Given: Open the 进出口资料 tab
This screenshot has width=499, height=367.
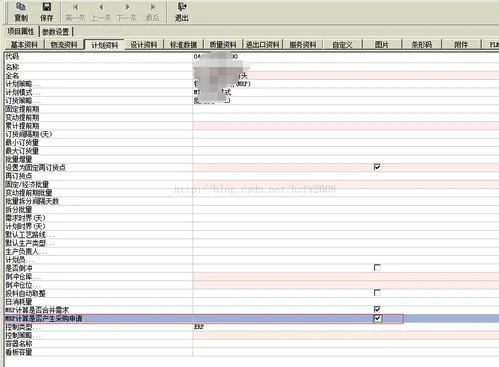Looking at the screenshot, I should 263,45.
